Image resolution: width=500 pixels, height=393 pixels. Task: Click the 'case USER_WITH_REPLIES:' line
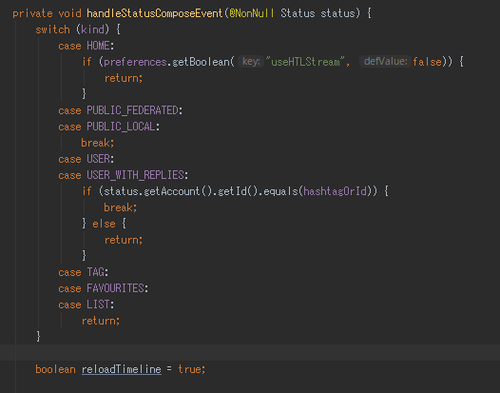coord(123,175)
